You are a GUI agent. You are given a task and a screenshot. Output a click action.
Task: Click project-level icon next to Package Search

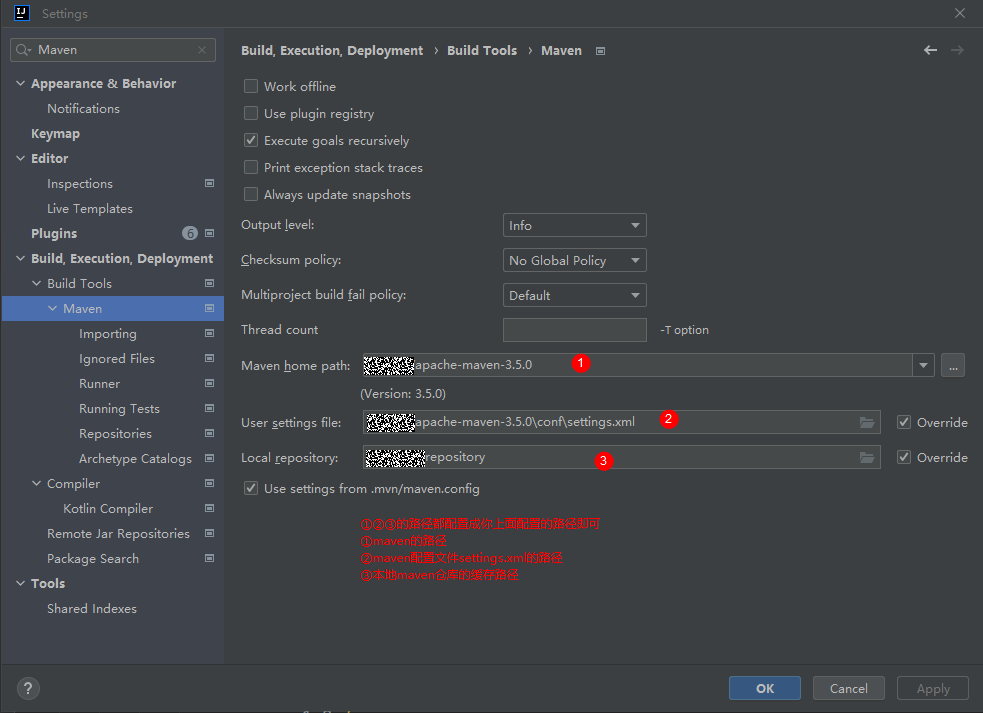point(209,558)
